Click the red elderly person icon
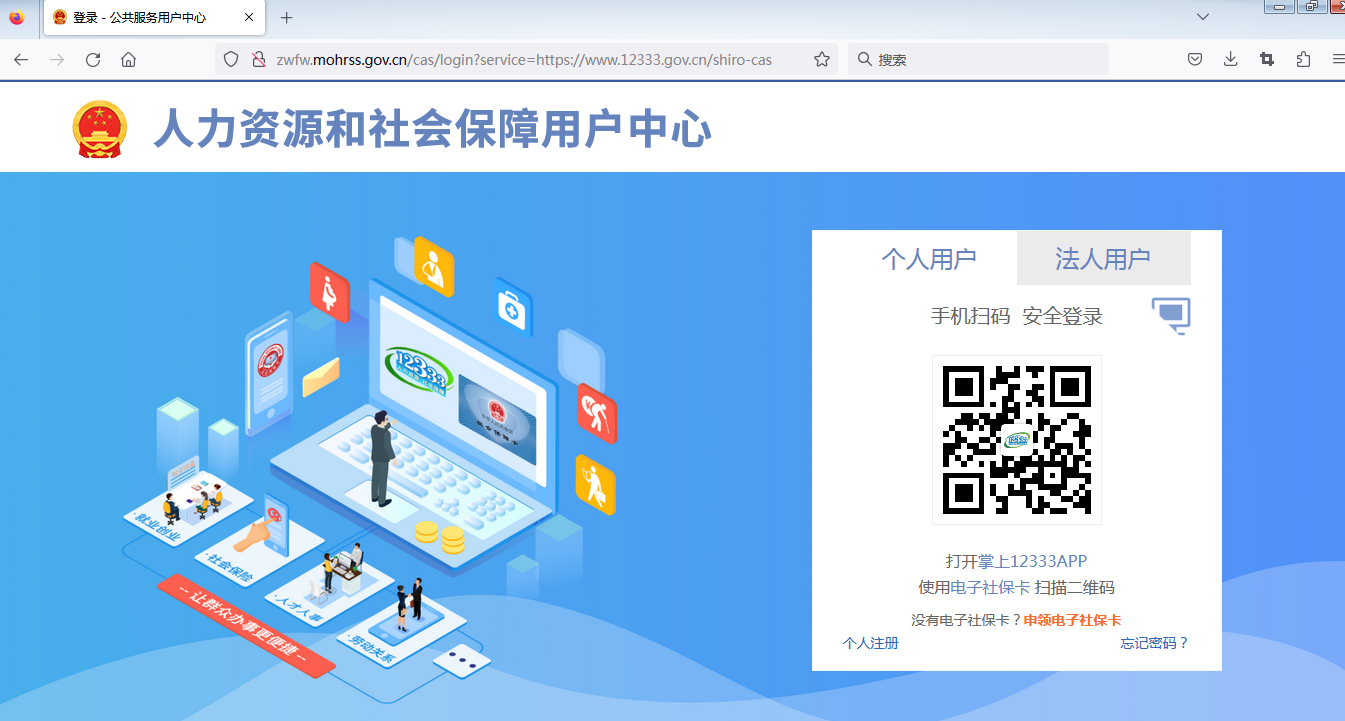This screenshot has height=721, width=1345. (597, 412)
